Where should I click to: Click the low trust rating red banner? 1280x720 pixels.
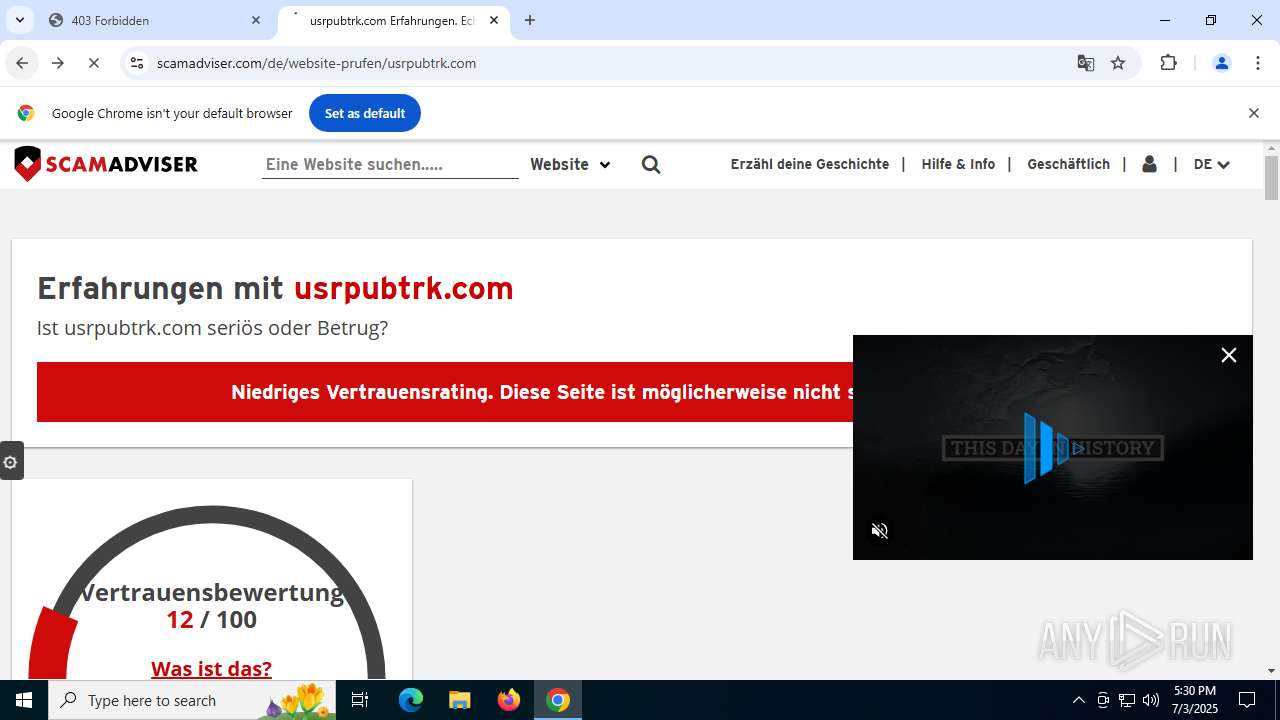click(445, 392)
